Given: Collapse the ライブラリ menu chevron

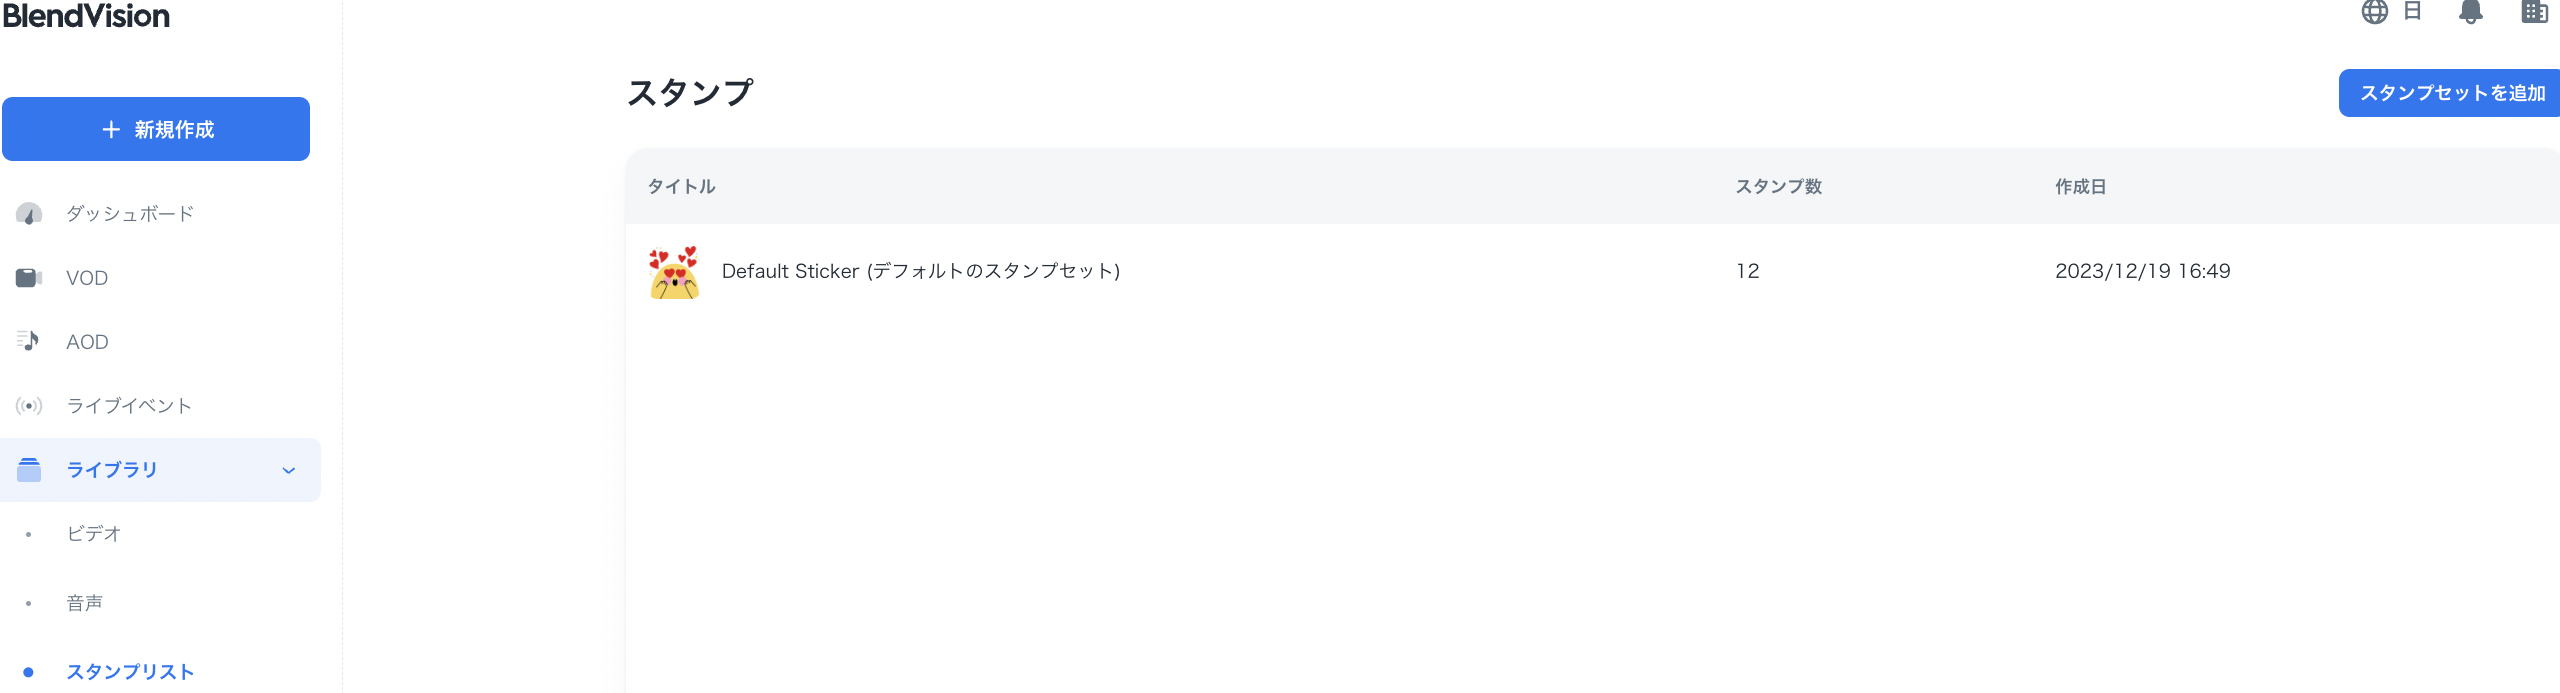Looking at the screenshot, I should coord(289,470).
